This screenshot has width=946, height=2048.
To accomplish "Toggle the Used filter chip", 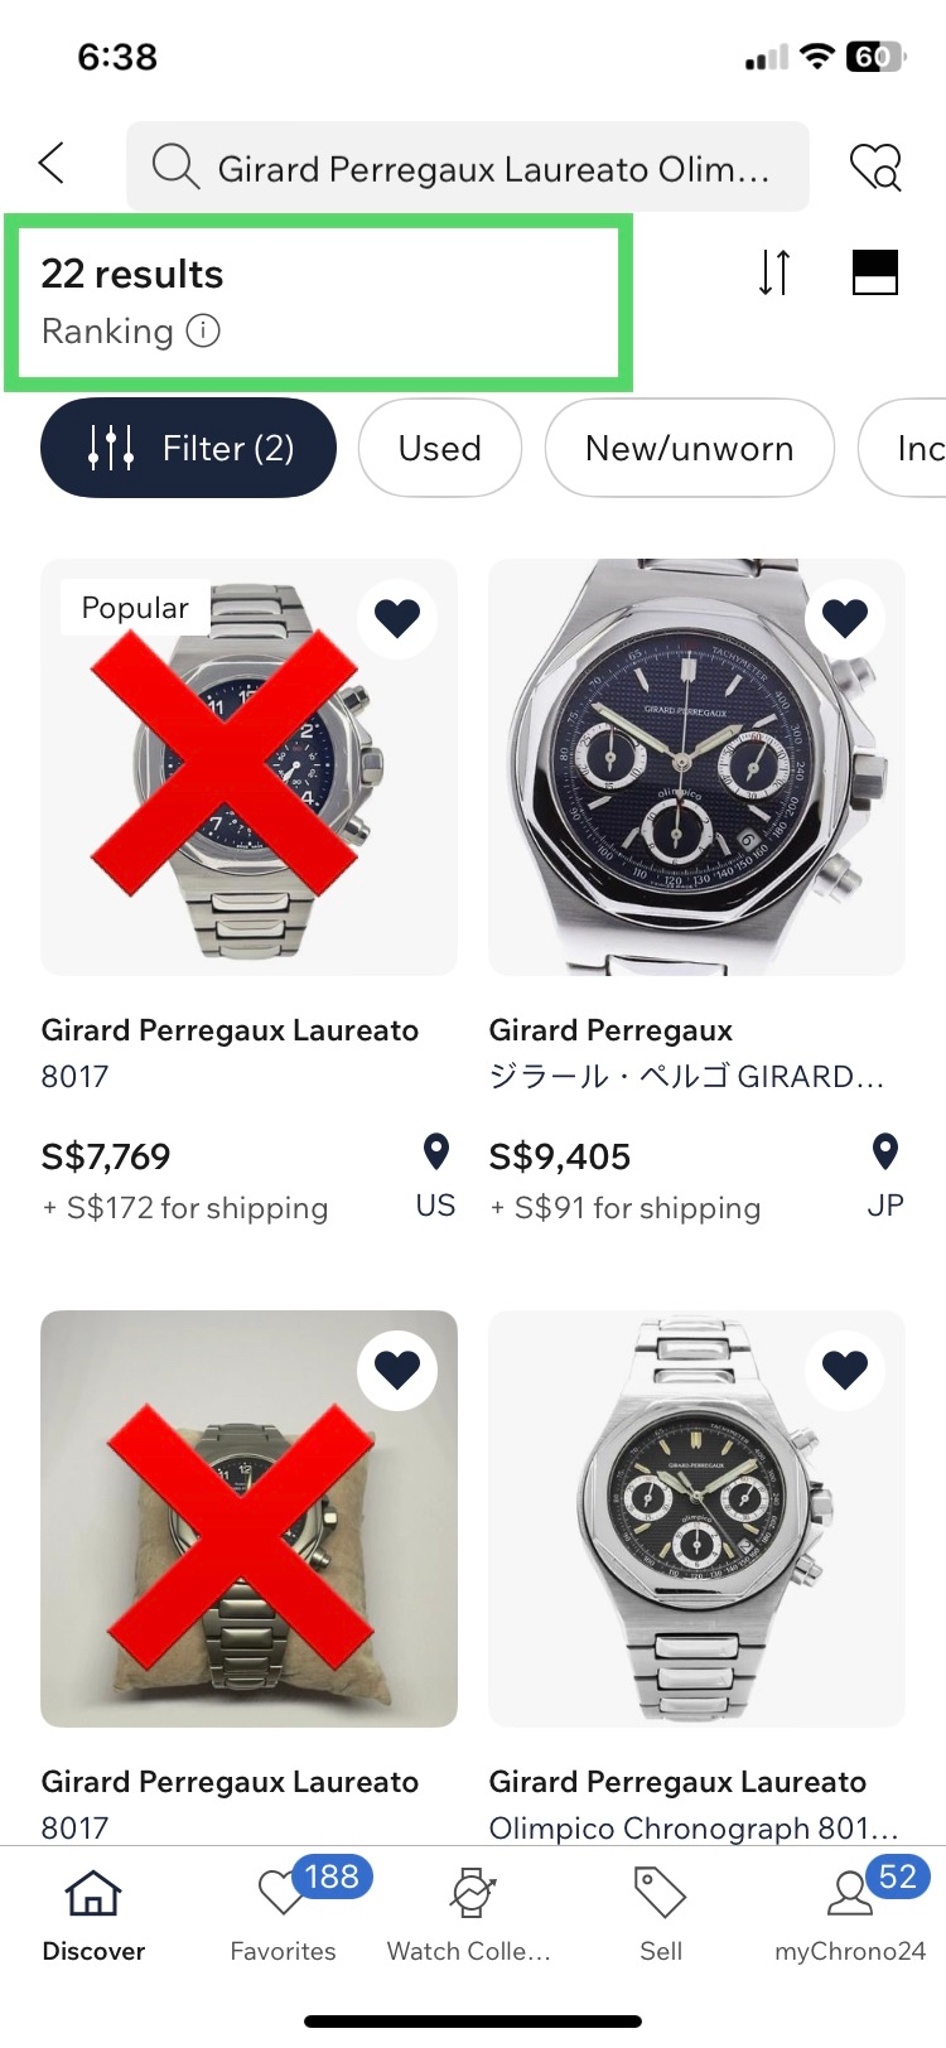I will tap(439, 448).
